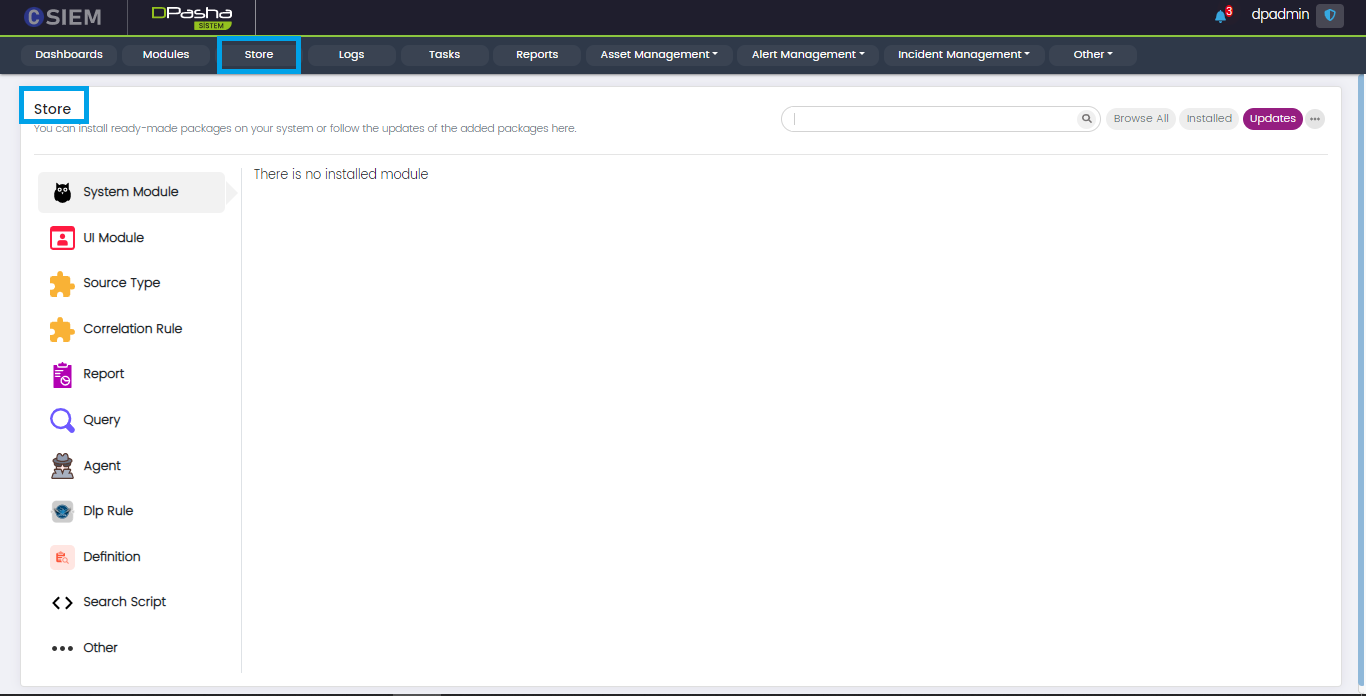Click the Source Type puzzle icon
Screen dimensions: 1366x696
pyautogui.click(x=62, y=284)
